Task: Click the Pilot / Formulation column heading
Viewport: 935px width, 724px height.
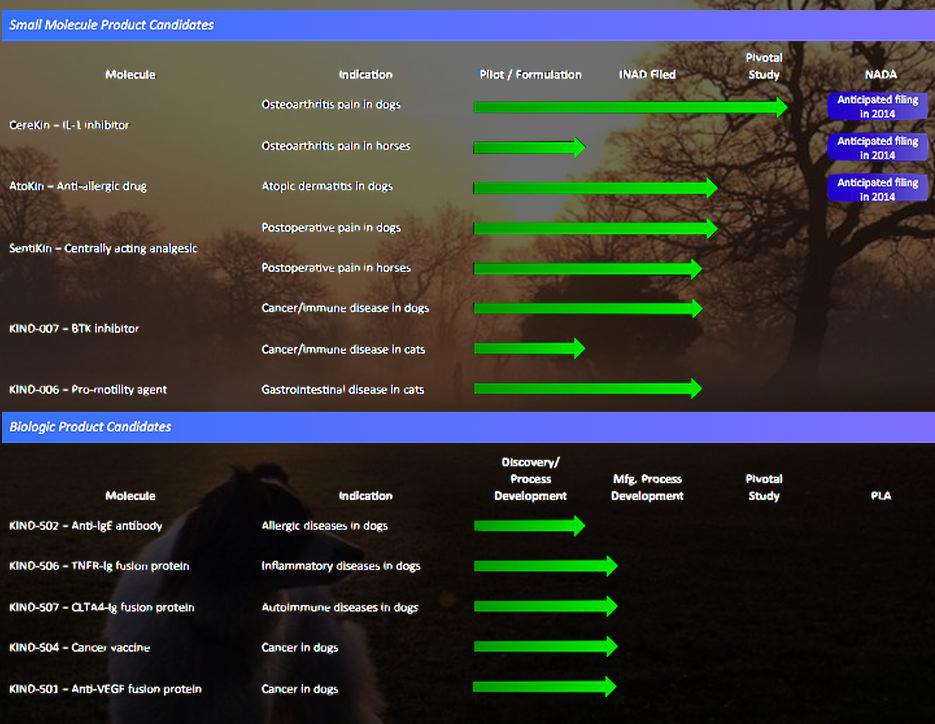Action: (530, 75)
